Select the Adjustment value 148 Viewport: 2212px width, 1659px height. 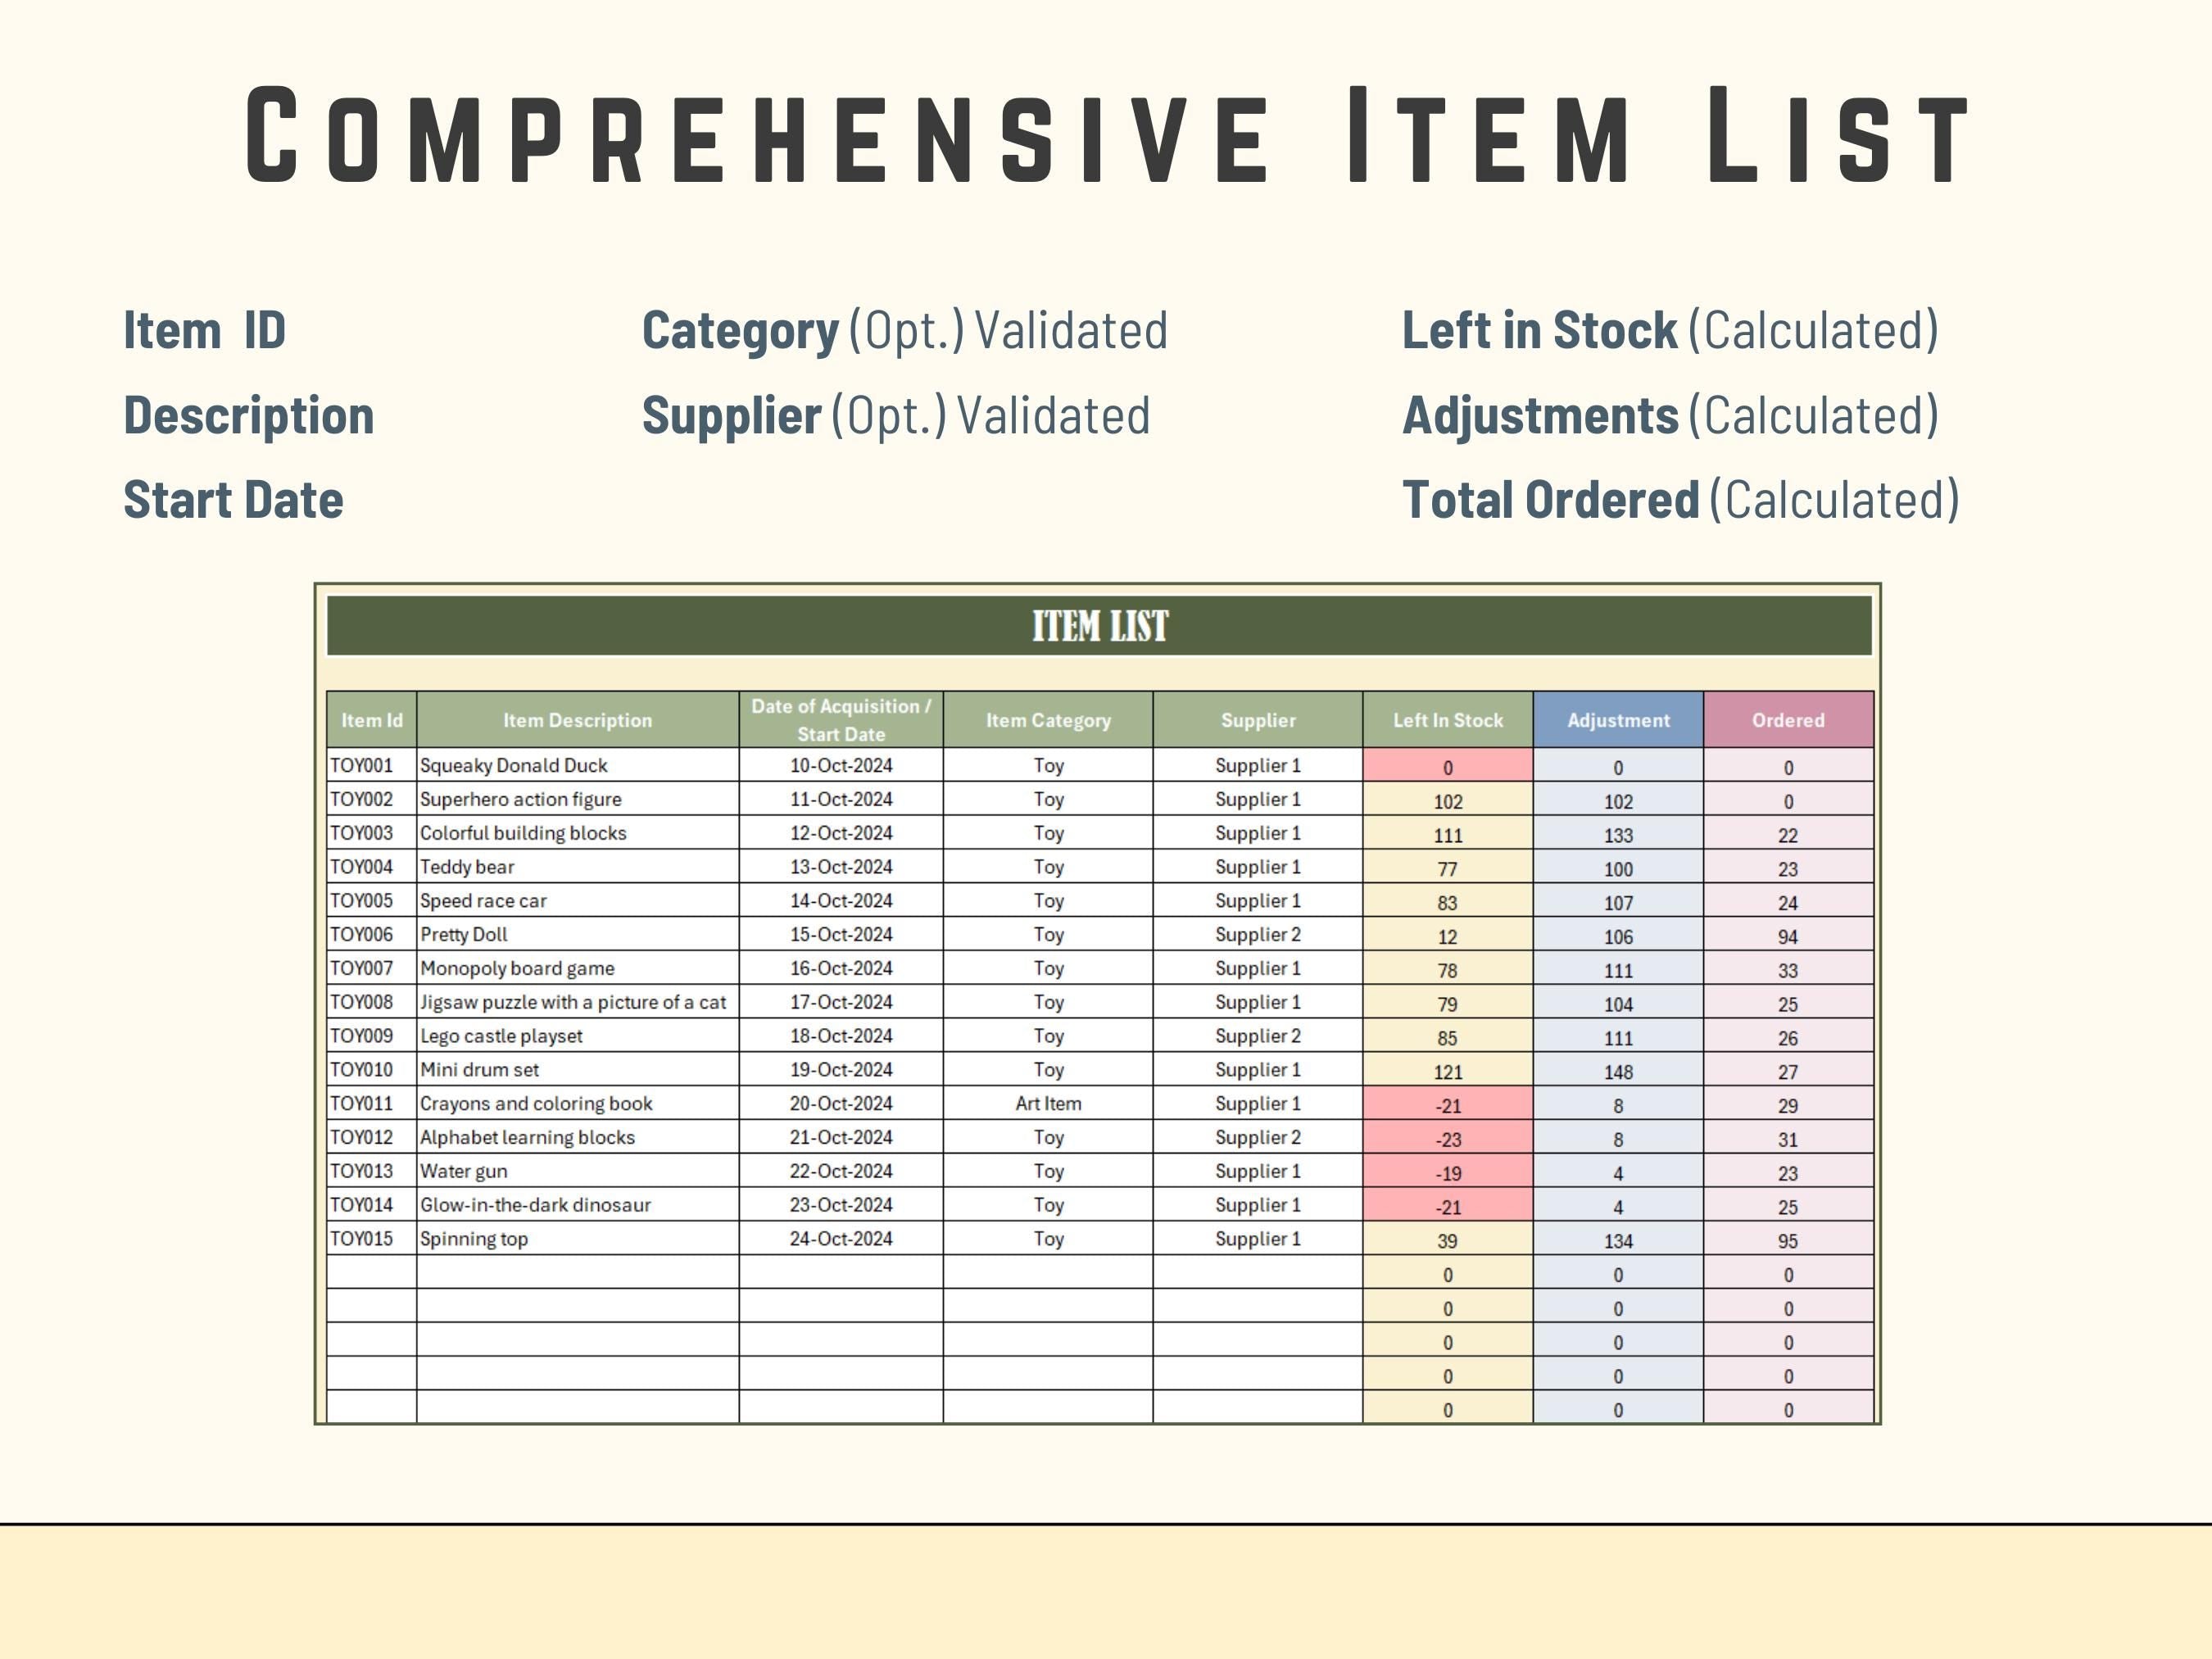click(1617, 1072)
